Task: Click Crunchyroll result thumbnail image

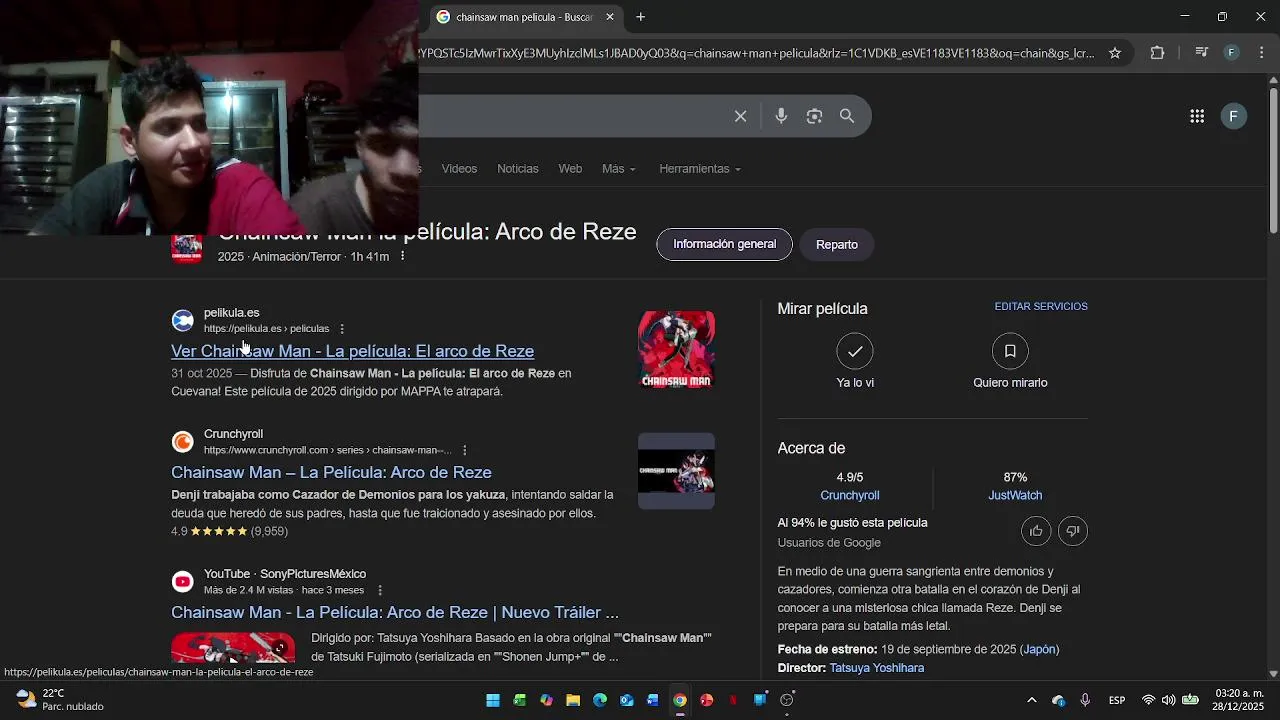Action: pyautogui.click(x=676, y=471)
